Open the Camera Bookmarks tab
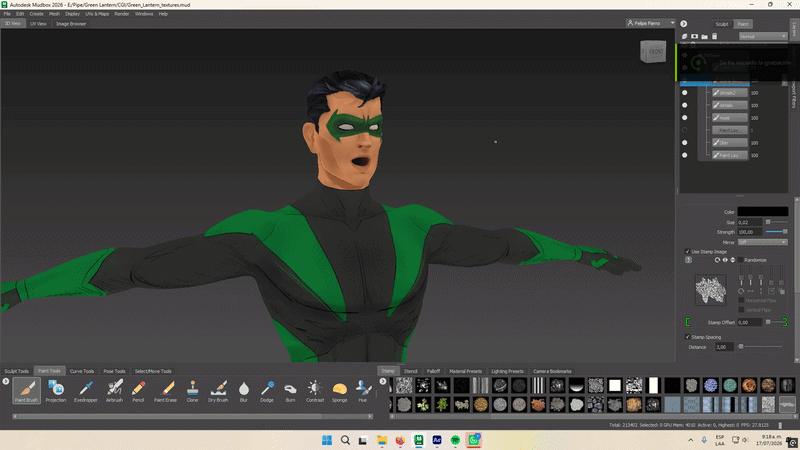Viewport: 800px width, 450px height. (x=552, y=371)
